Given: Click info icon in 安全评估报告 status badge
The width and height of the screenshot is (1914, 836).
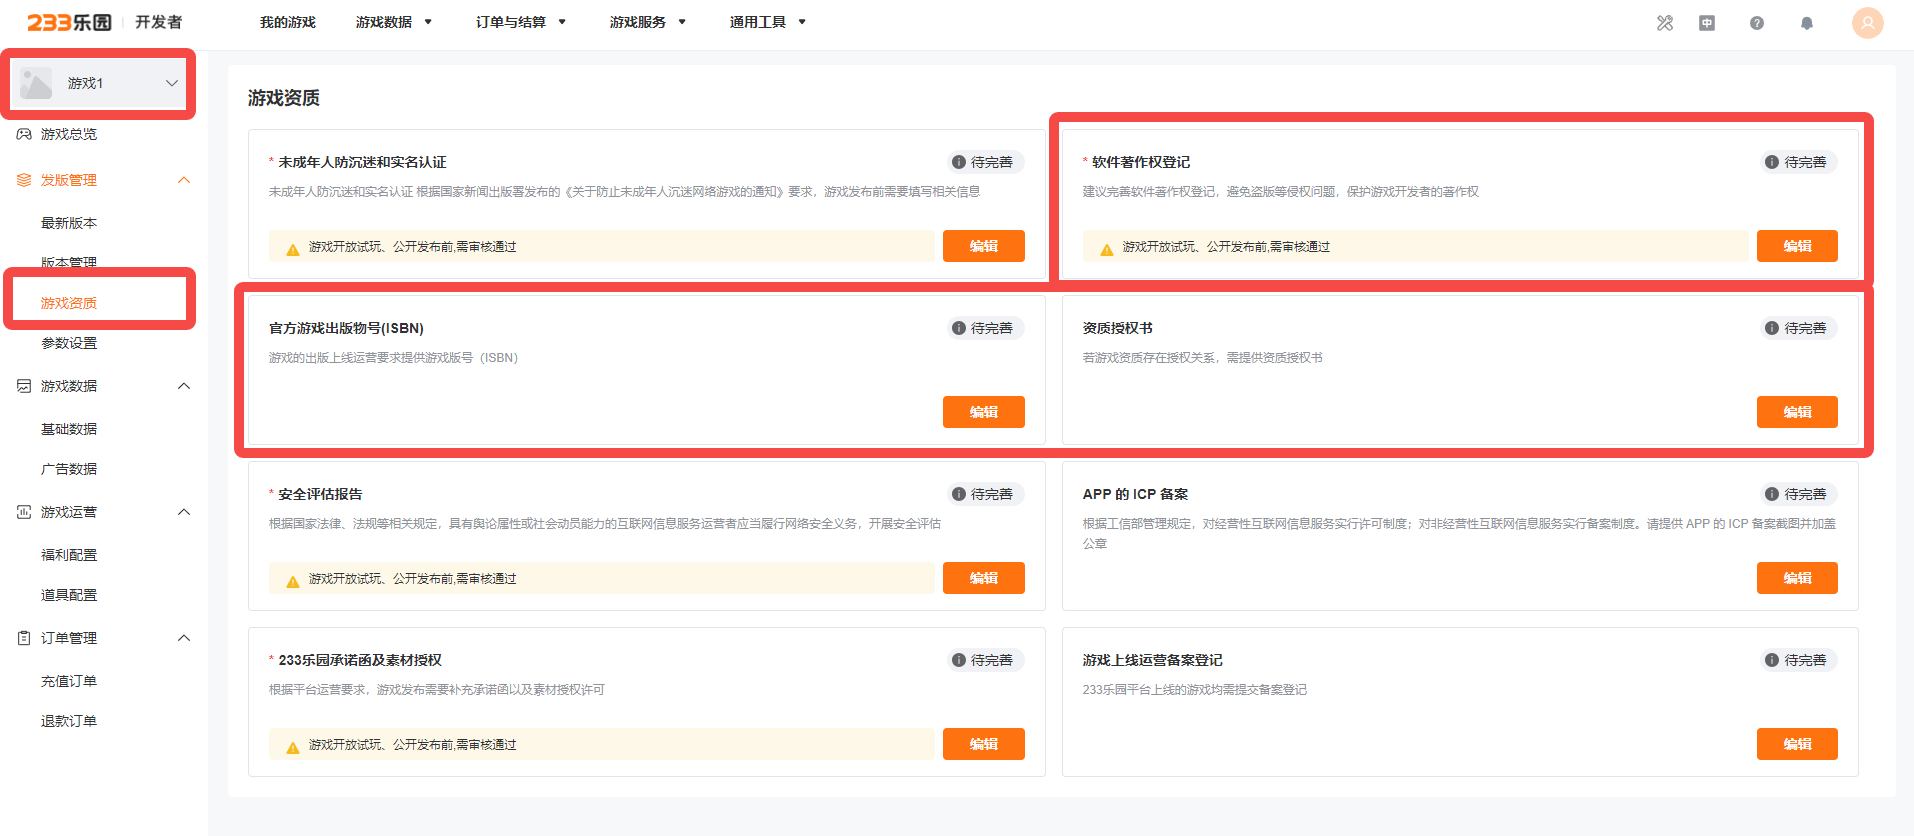Looking at the screenshot, I should pos(959,494).
